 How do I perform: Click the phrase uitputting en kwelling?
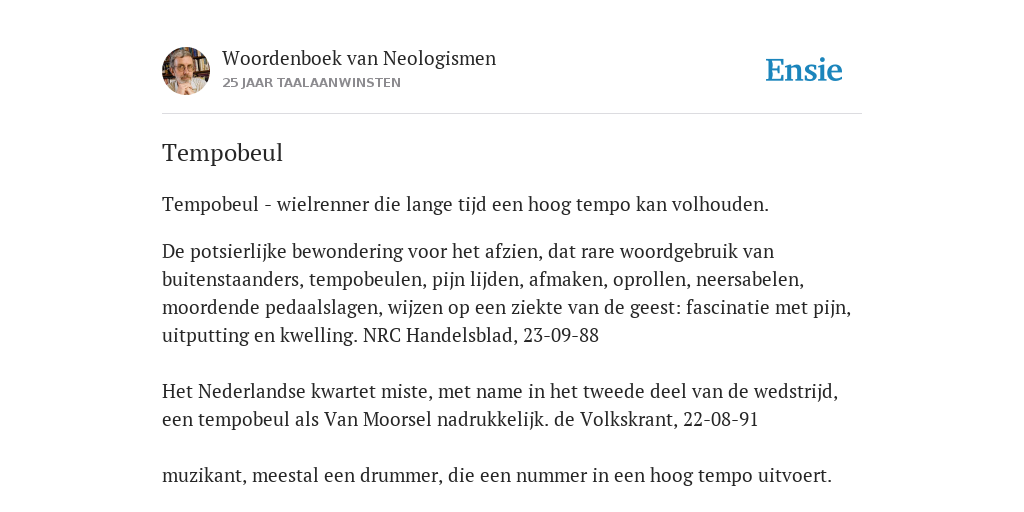(260, 335)
